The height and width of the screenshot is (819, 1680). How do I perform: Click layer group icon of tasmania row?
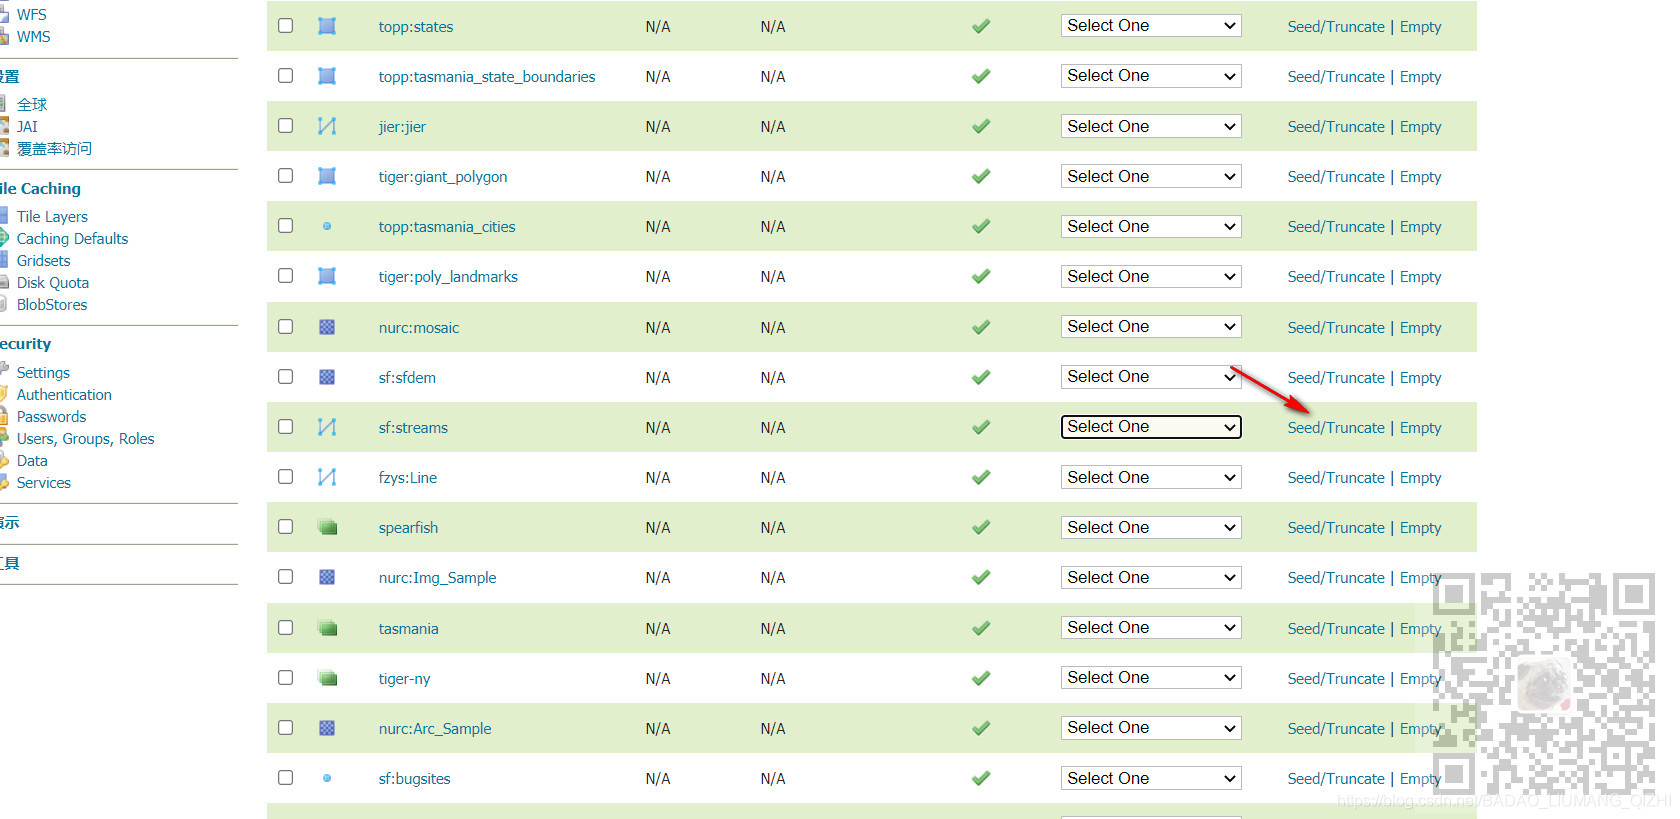tap(327, 628)
